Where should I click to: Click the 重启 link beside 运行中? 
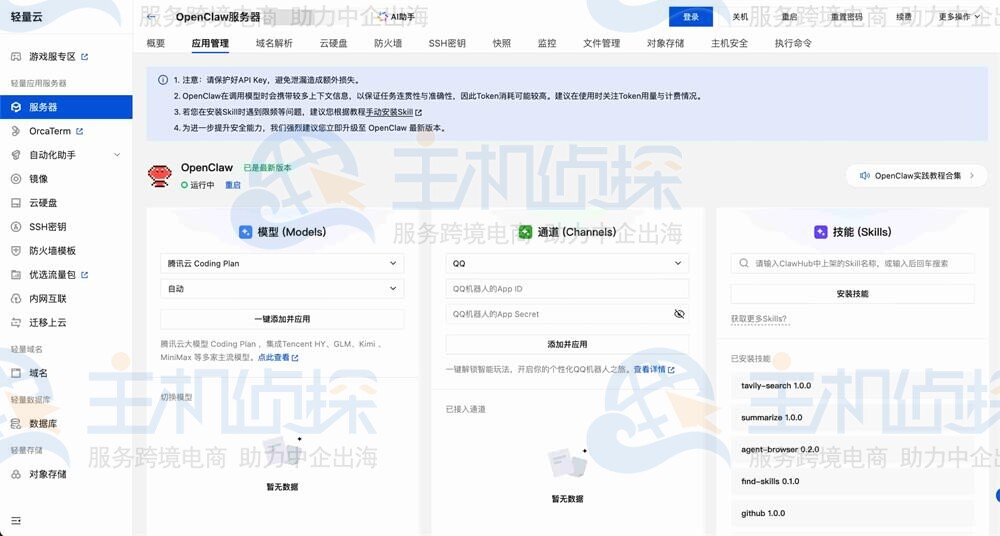tap(233, 185)
